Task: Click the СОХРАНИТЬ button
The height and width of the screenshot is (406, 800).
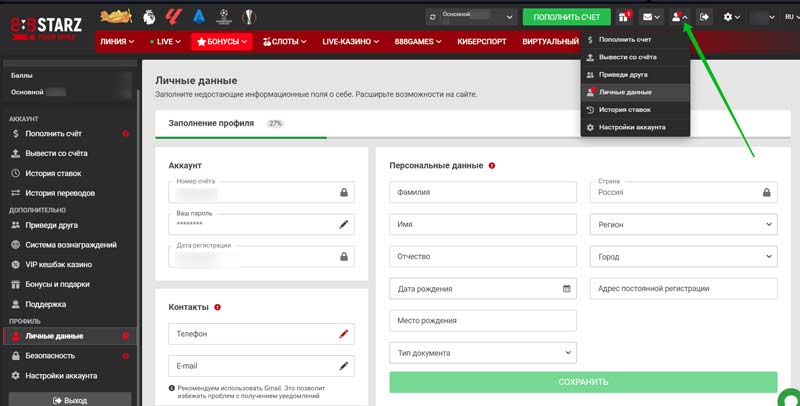Action: [583, 382]
